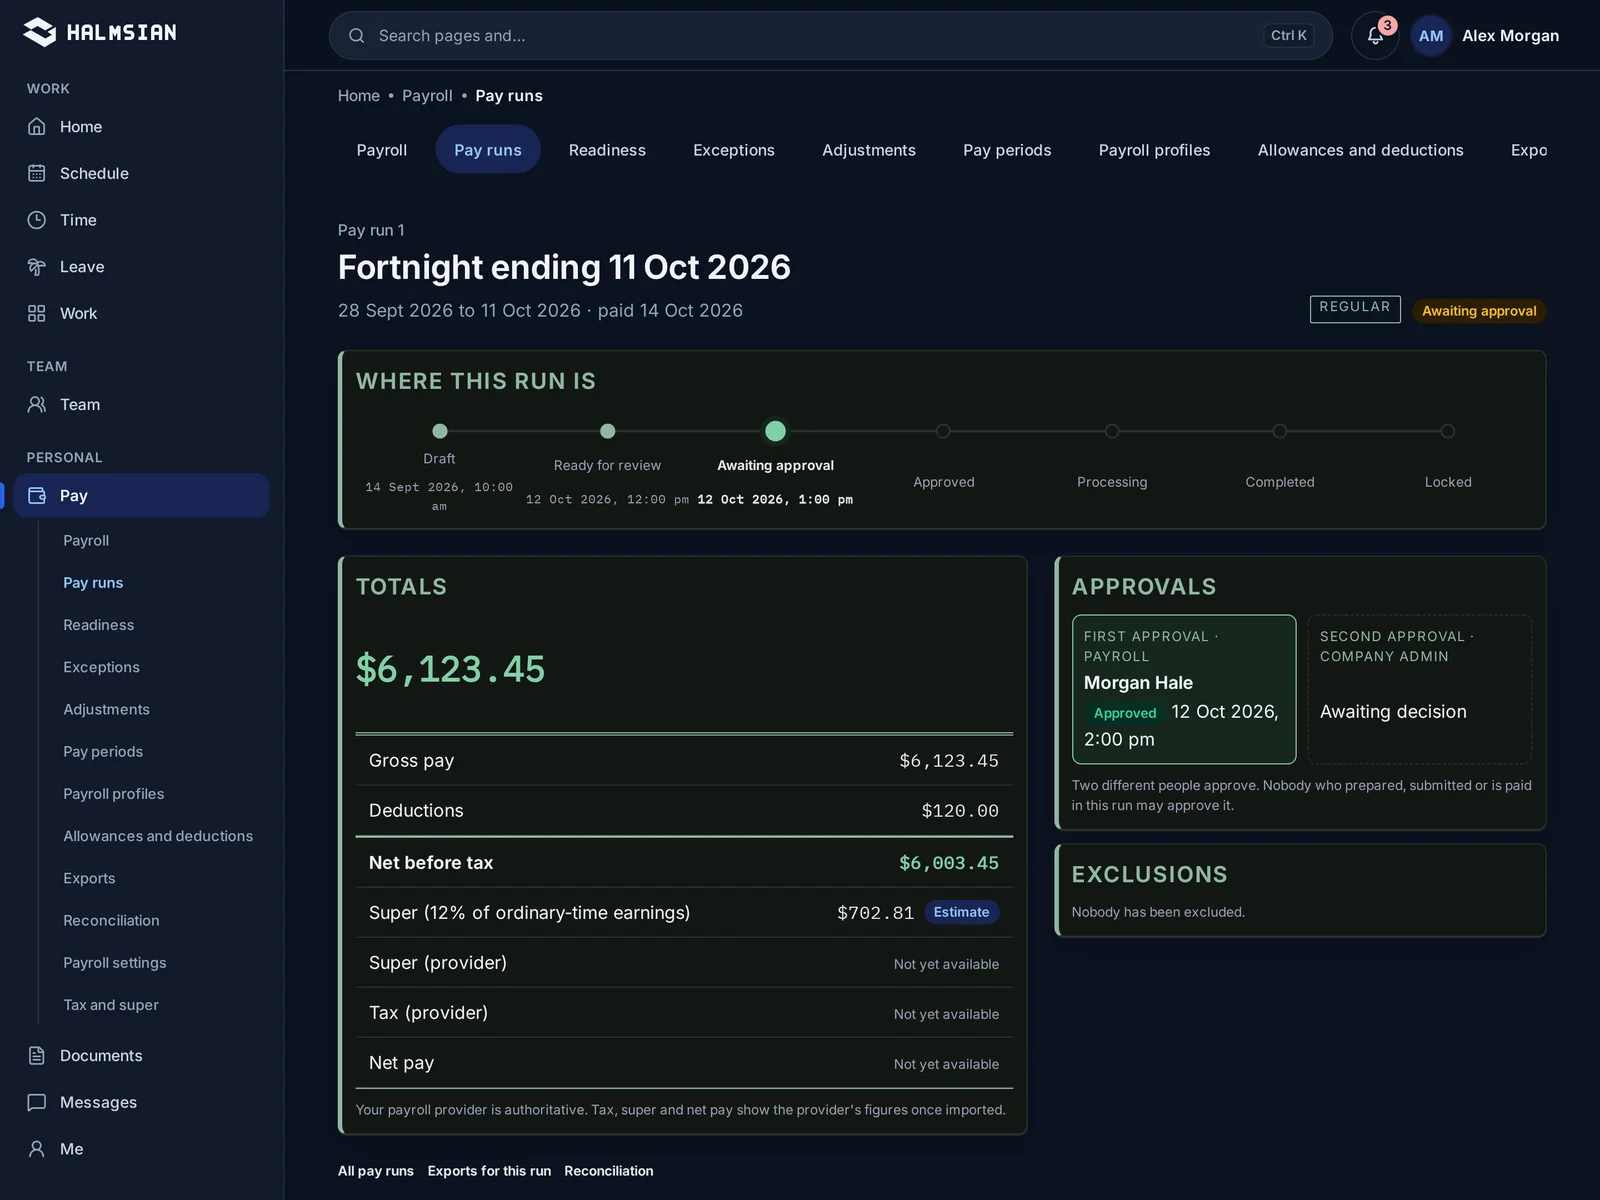Navigate to Payroll in breadcrumb
The height and width of the screenshot is (1200, 1600).
coord(427,96)
